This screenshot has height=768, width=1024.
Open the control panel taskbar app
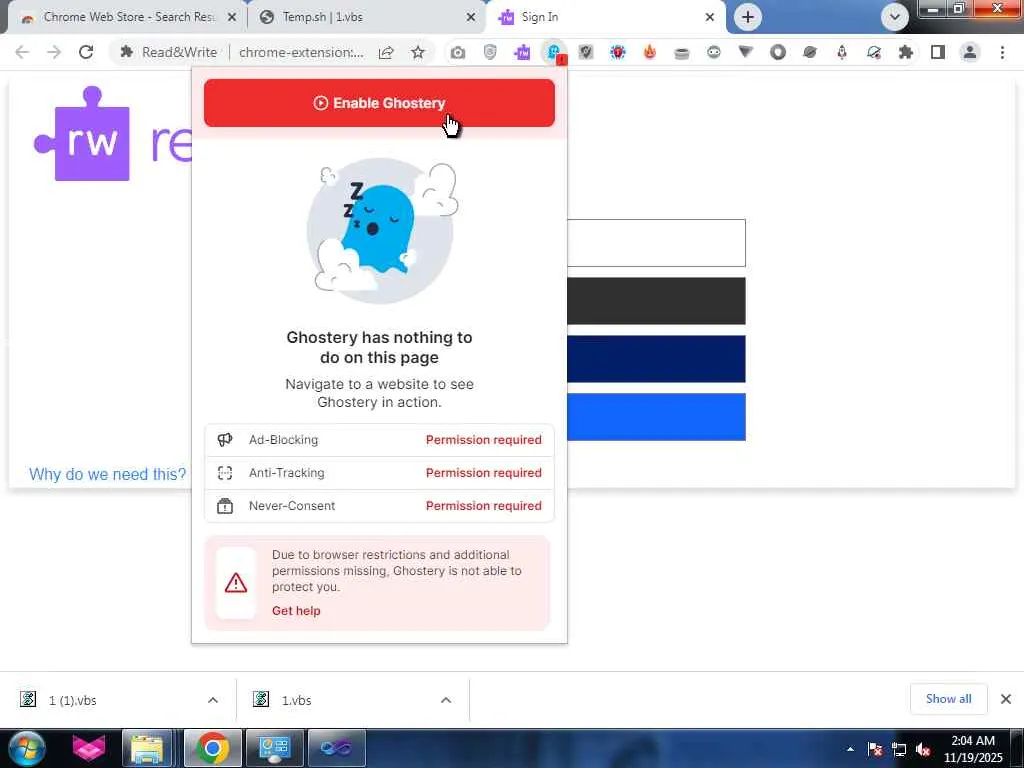(x=274, y=748)
